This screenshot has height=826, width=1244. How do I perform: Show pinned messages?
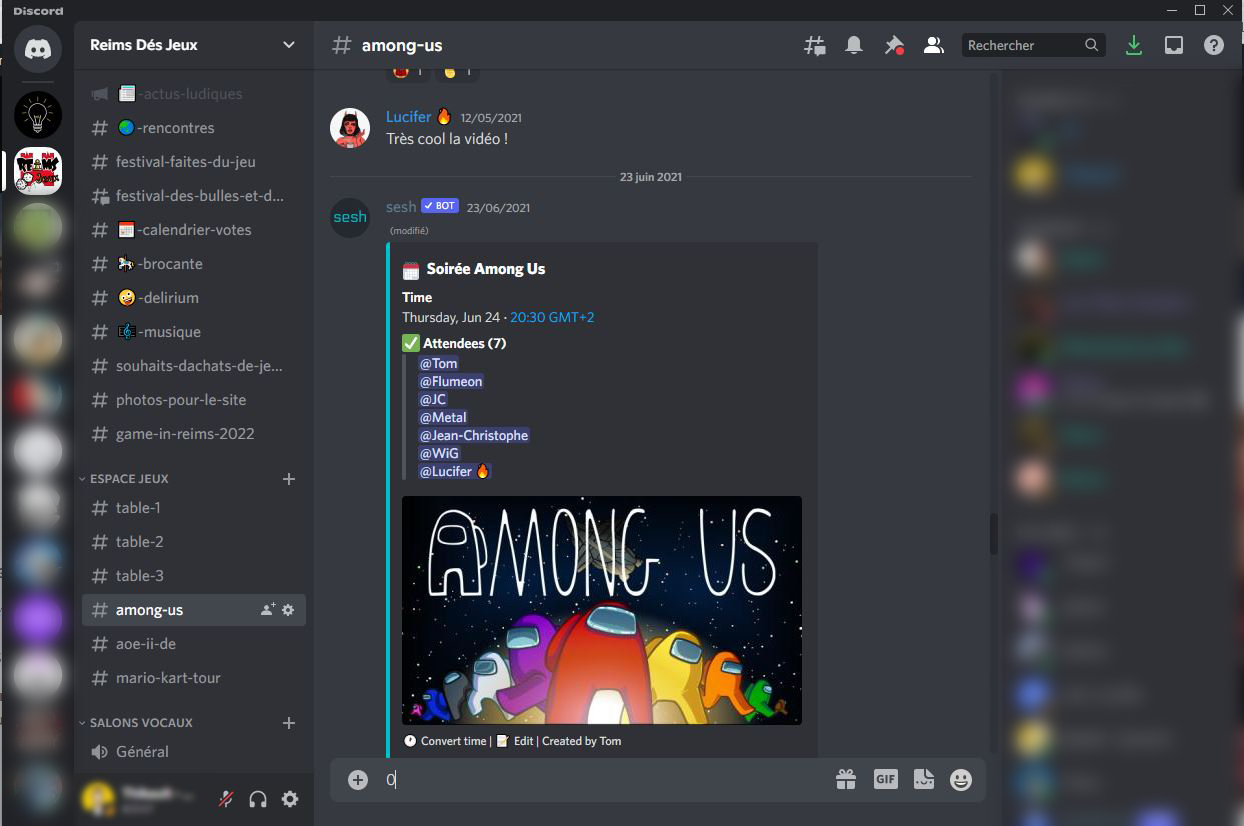point(894,45)
